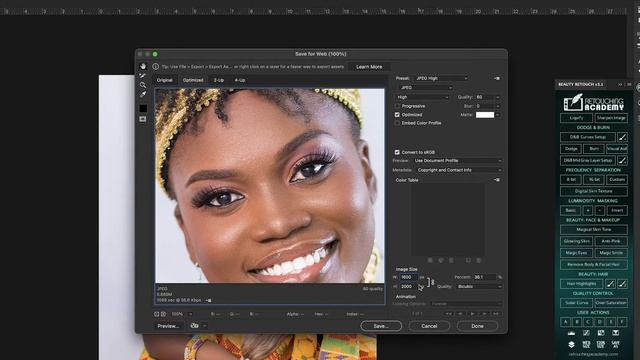Image resolution: width=640 pixels, height=360 pixels.
Task: Open the Quality value dropdown arrow
Action: point(497,97)
